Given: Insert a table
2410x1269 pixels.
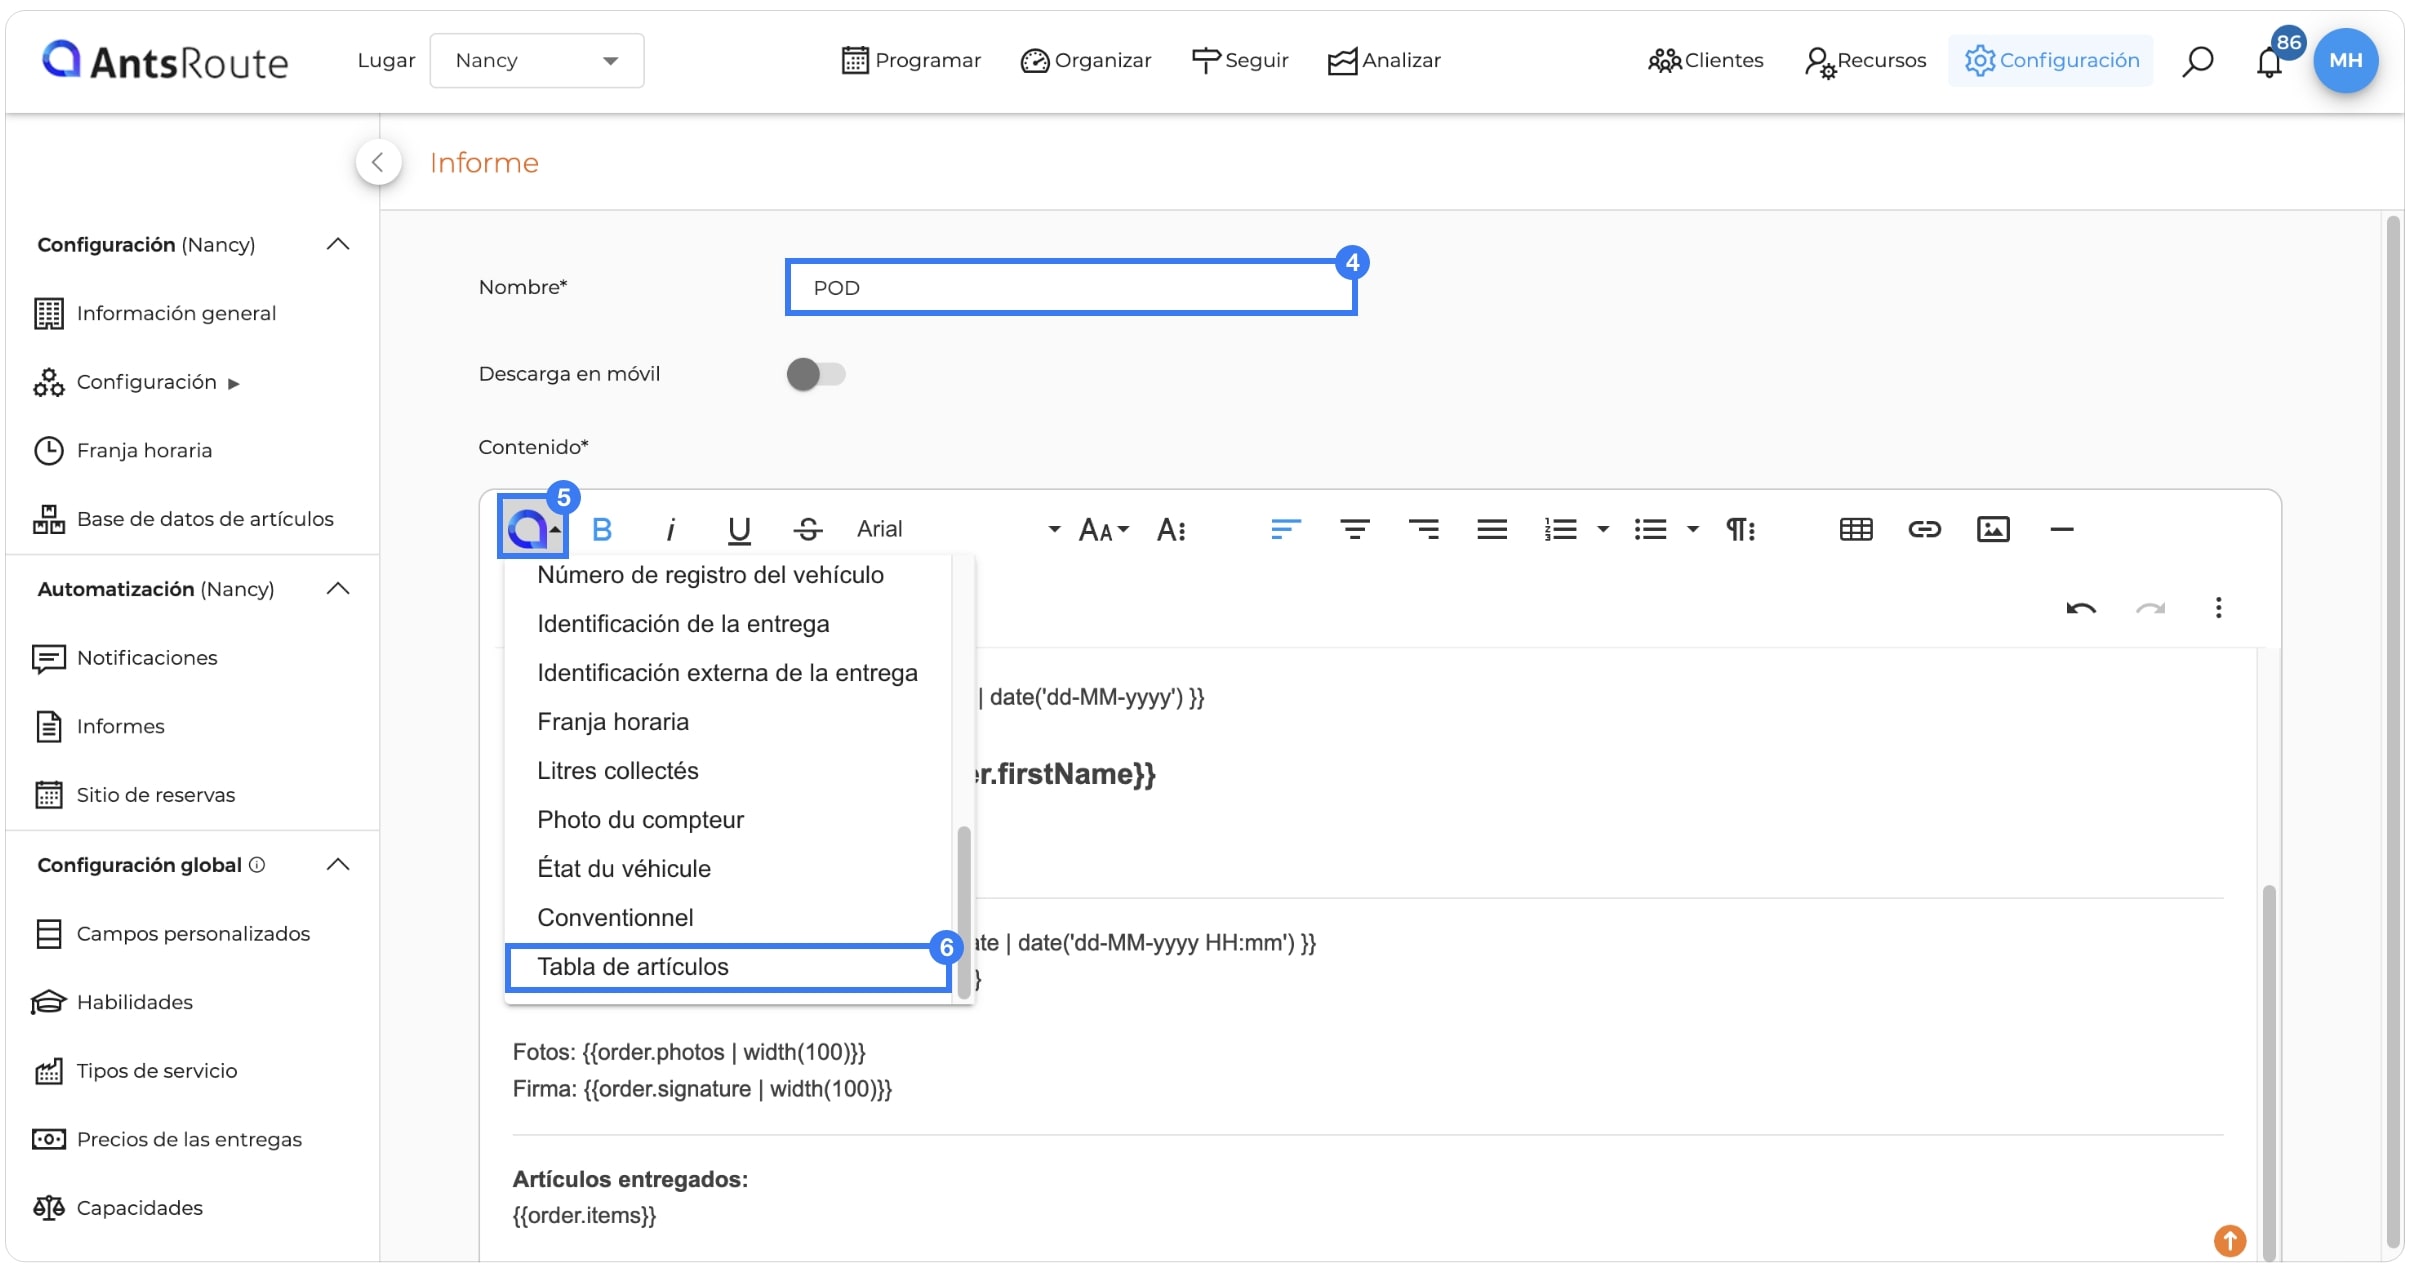Looking at the screenshot, I should pyautogui.click(x=1856, y=529).
